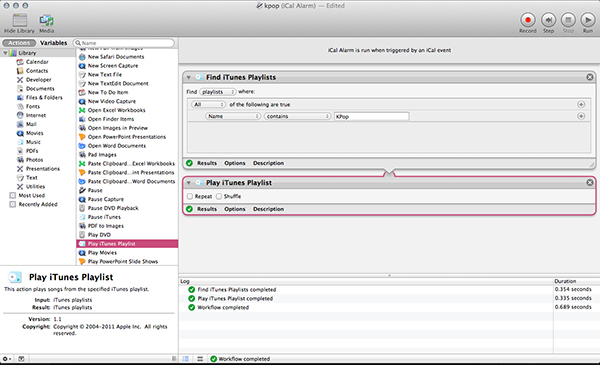This screenshot has height=365, width=600.
Task: Click the Run workflow icon
Action: click(x=588, y=20)
